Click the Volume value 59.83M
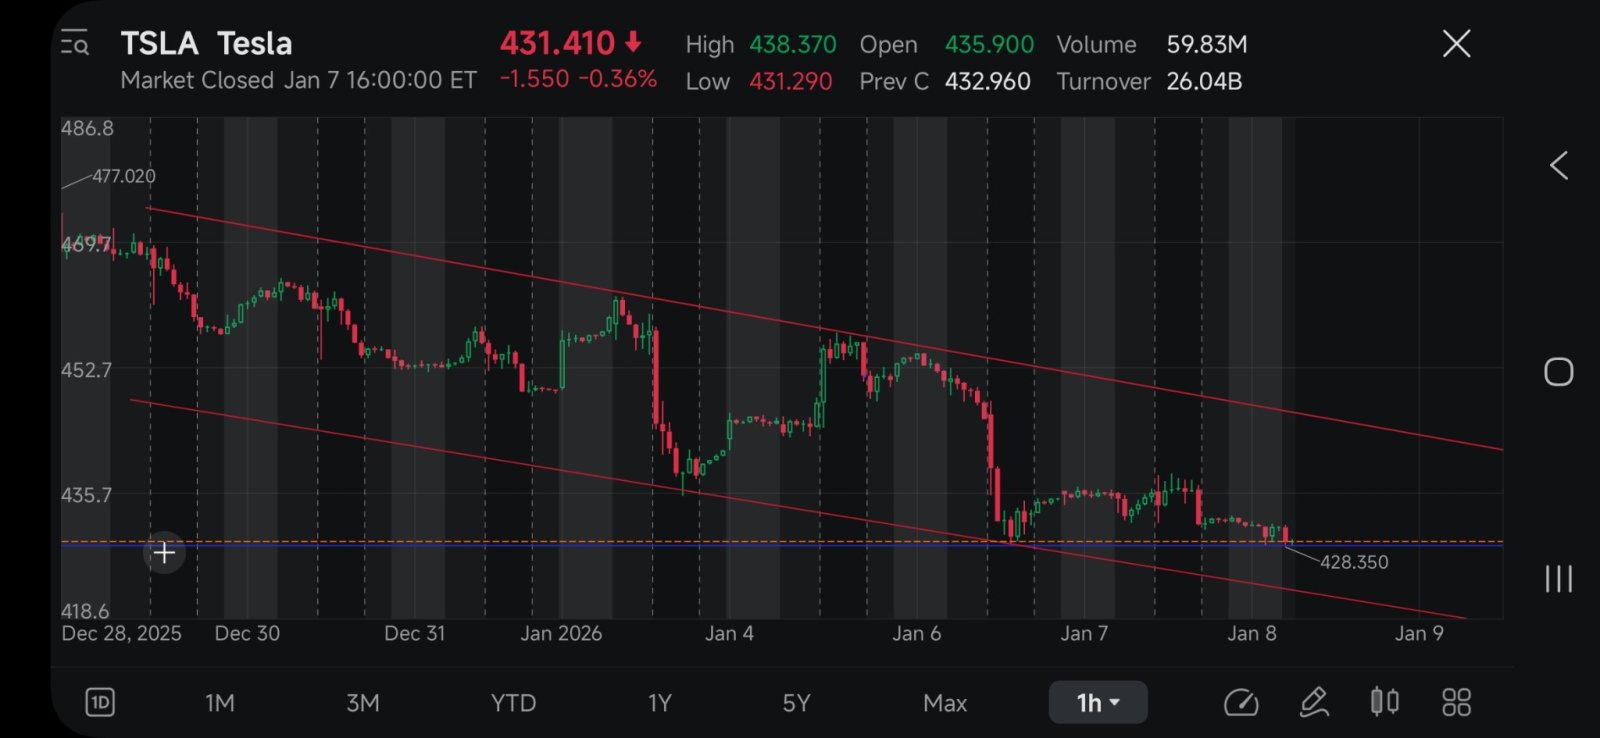Viewport: 1600px width, 738px height. point(1207,45)
